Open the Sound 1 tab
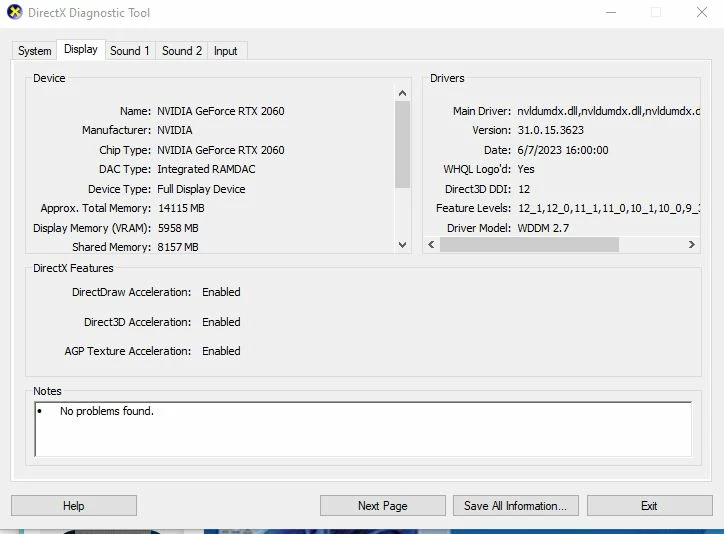Screen dimensions: 724x534 [x=130, y=51]
